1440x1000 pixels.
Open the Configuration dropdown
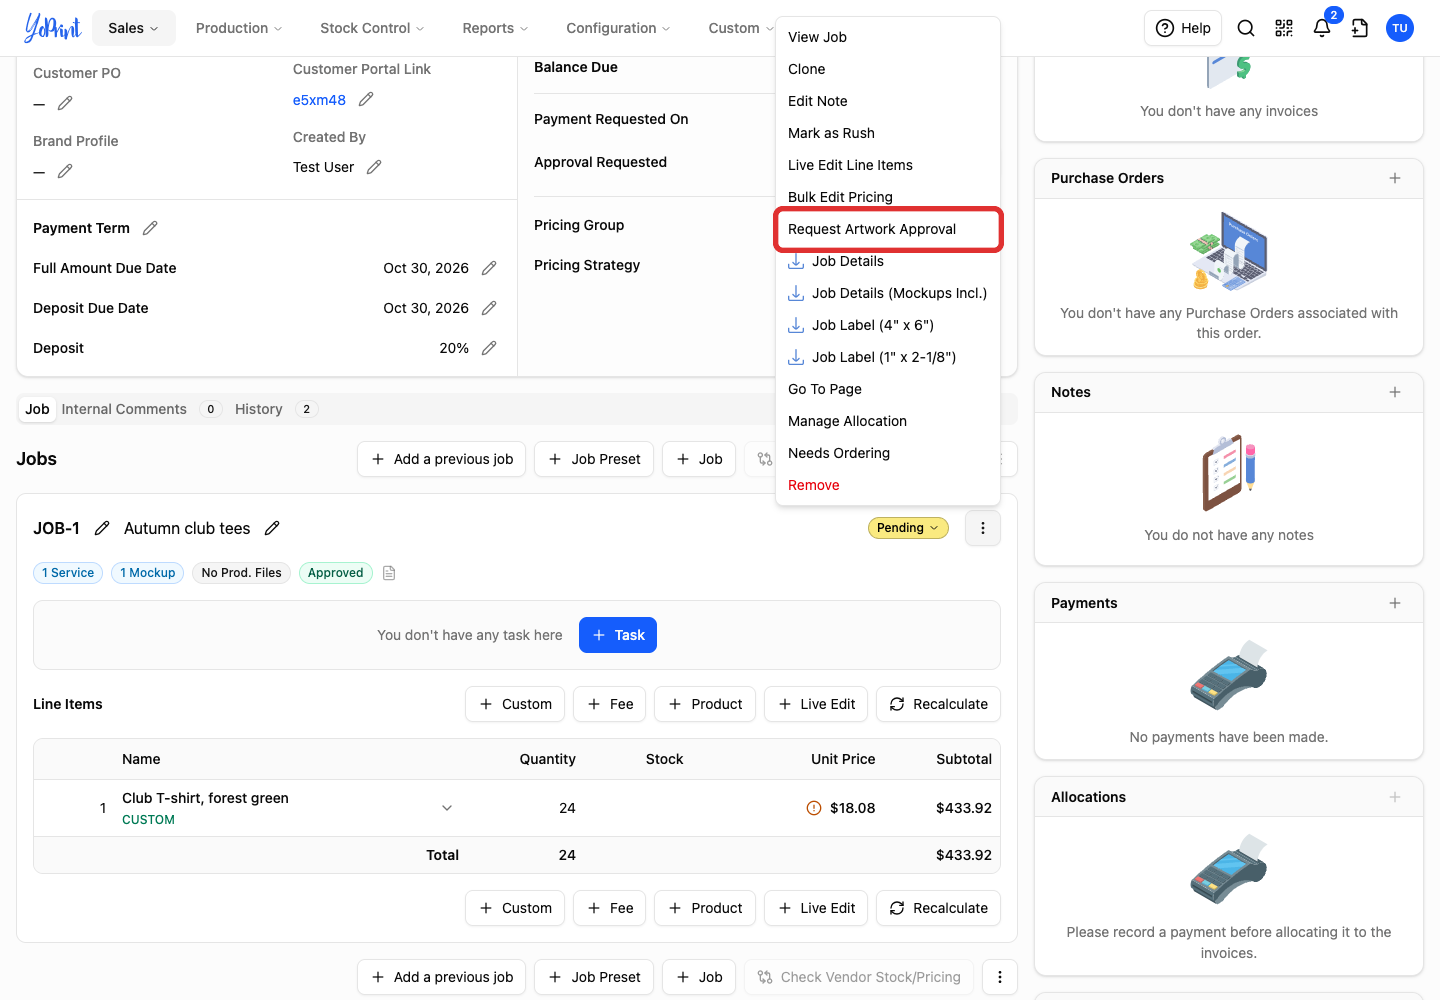click(x=618, y=28)
